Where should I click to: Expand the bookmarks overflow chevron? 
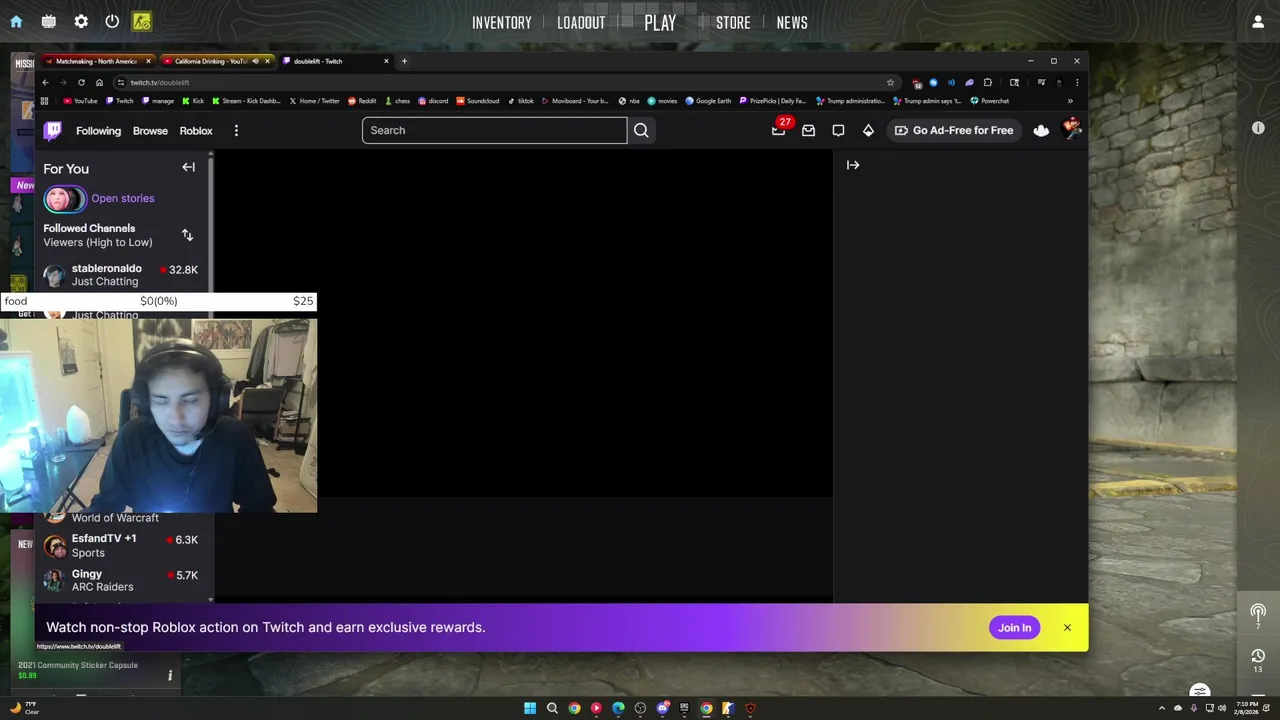[x=1070, y=101]
